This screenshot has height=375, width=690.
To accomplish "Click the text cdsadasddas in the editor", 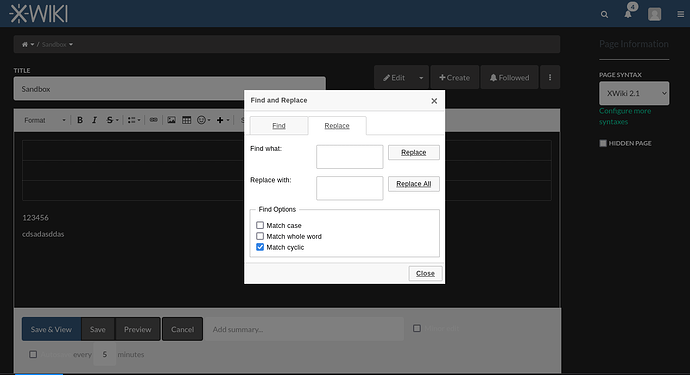I will (43, 234).
